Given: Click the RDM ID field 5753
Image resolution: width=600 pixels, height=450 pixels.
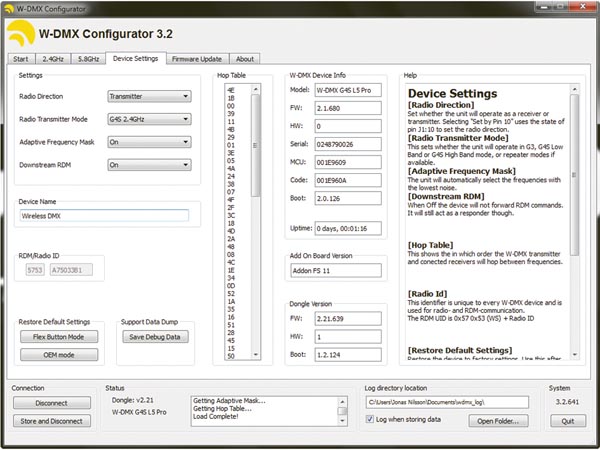Looking at the screenshot, I should (x=35, y=270).
